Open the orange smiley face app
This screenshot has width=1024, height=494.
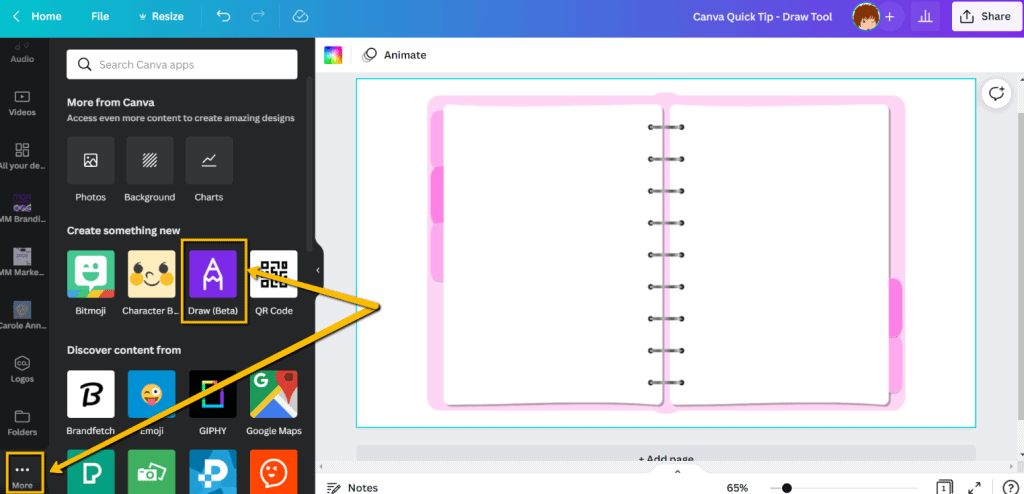(274, 471)
